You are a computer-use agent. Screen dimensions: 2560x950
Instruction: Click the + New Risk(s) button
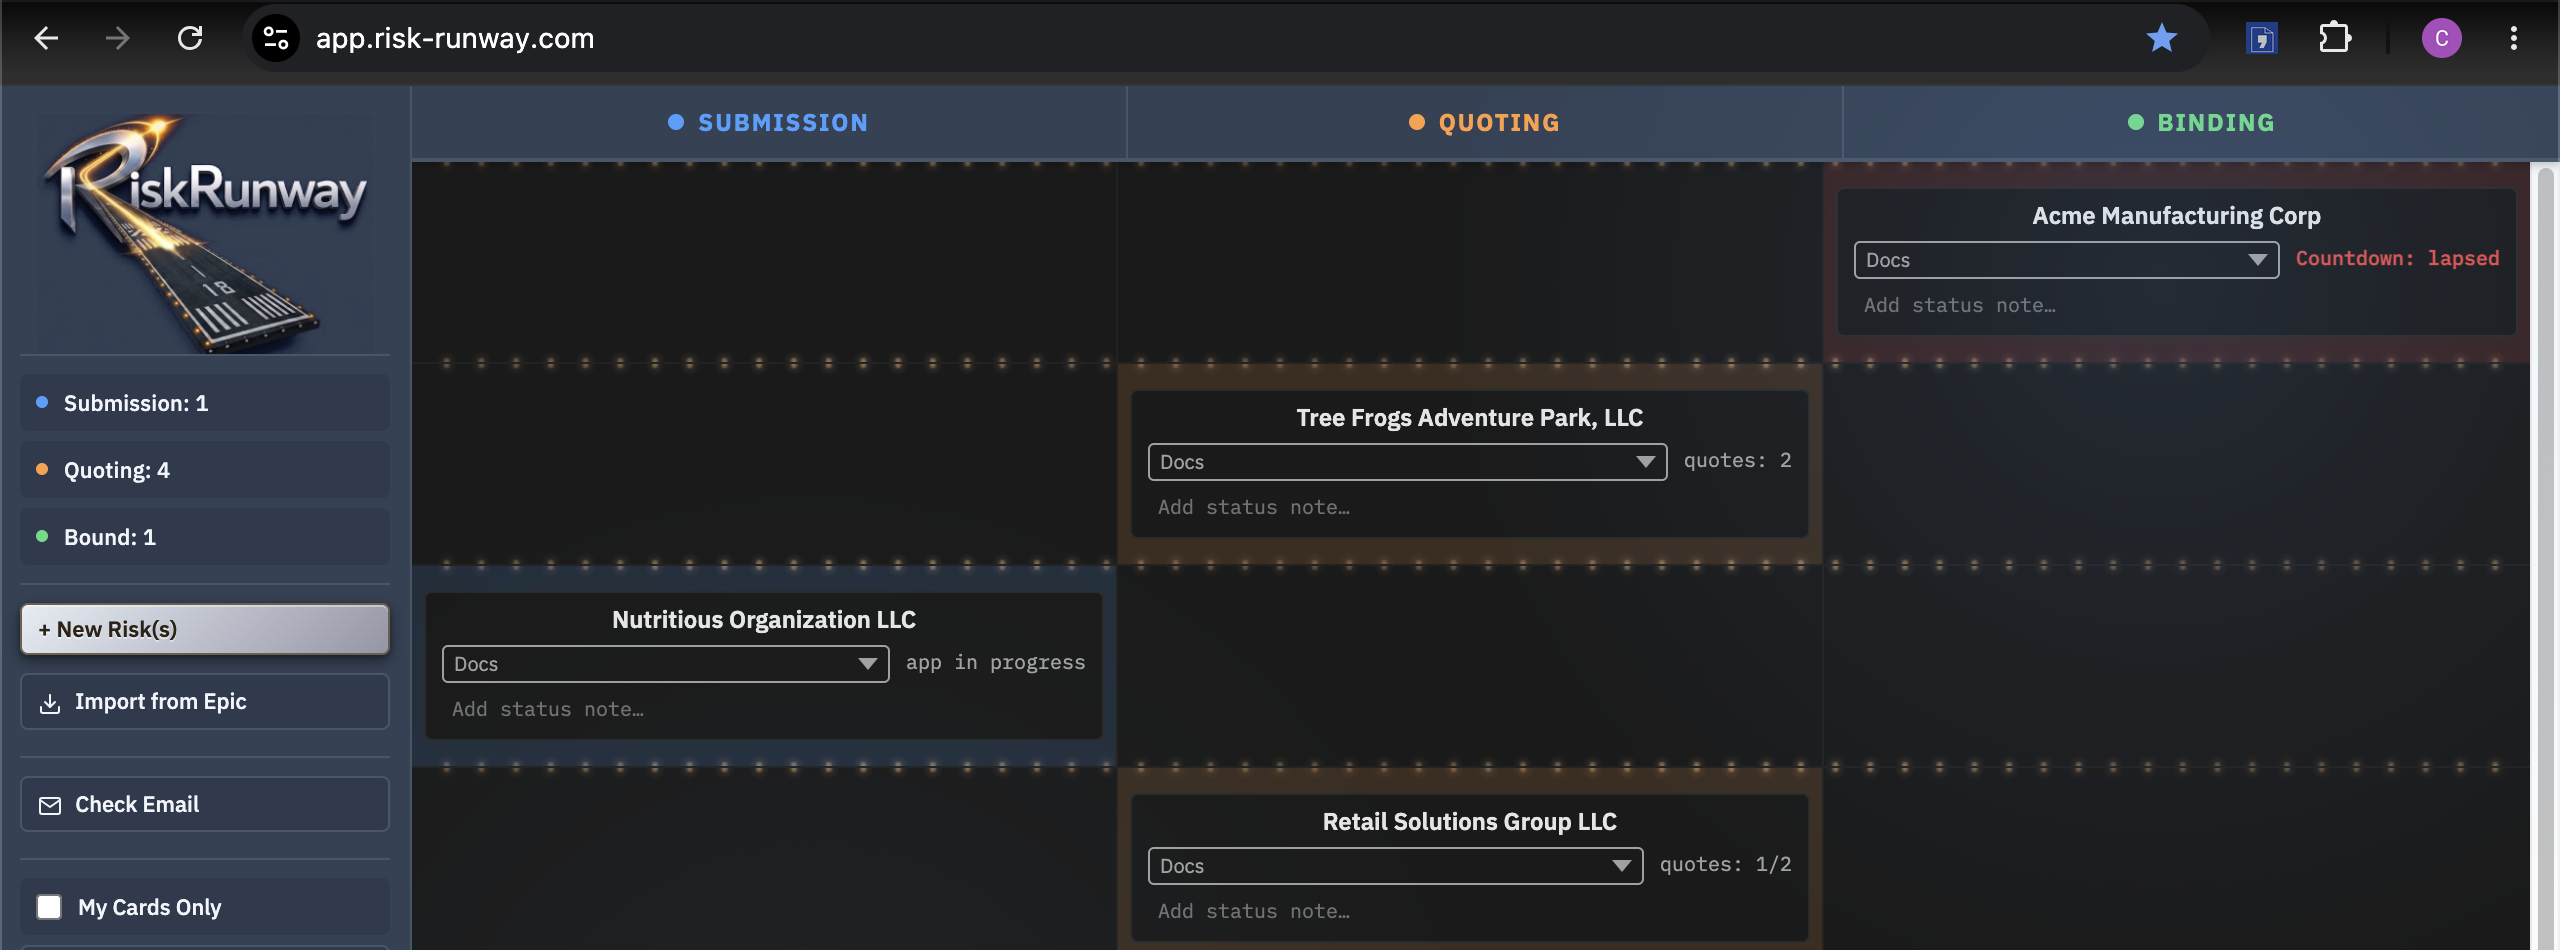[205, 629]
